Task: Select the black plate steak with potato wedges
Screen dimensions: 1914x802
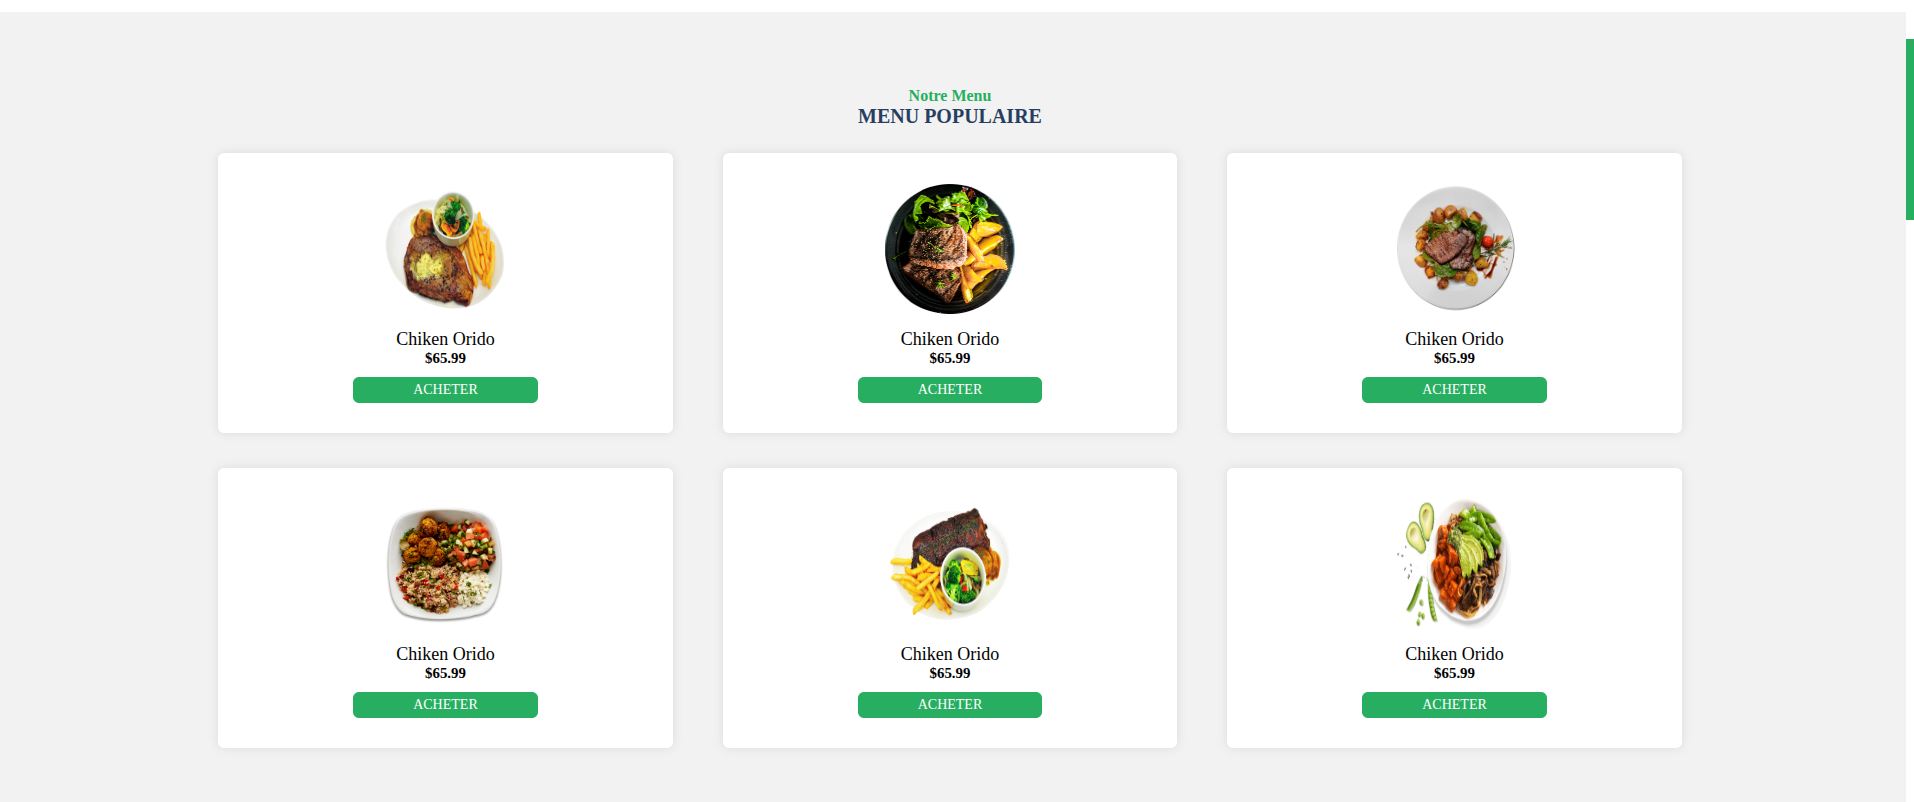Action: pos(950,249)
